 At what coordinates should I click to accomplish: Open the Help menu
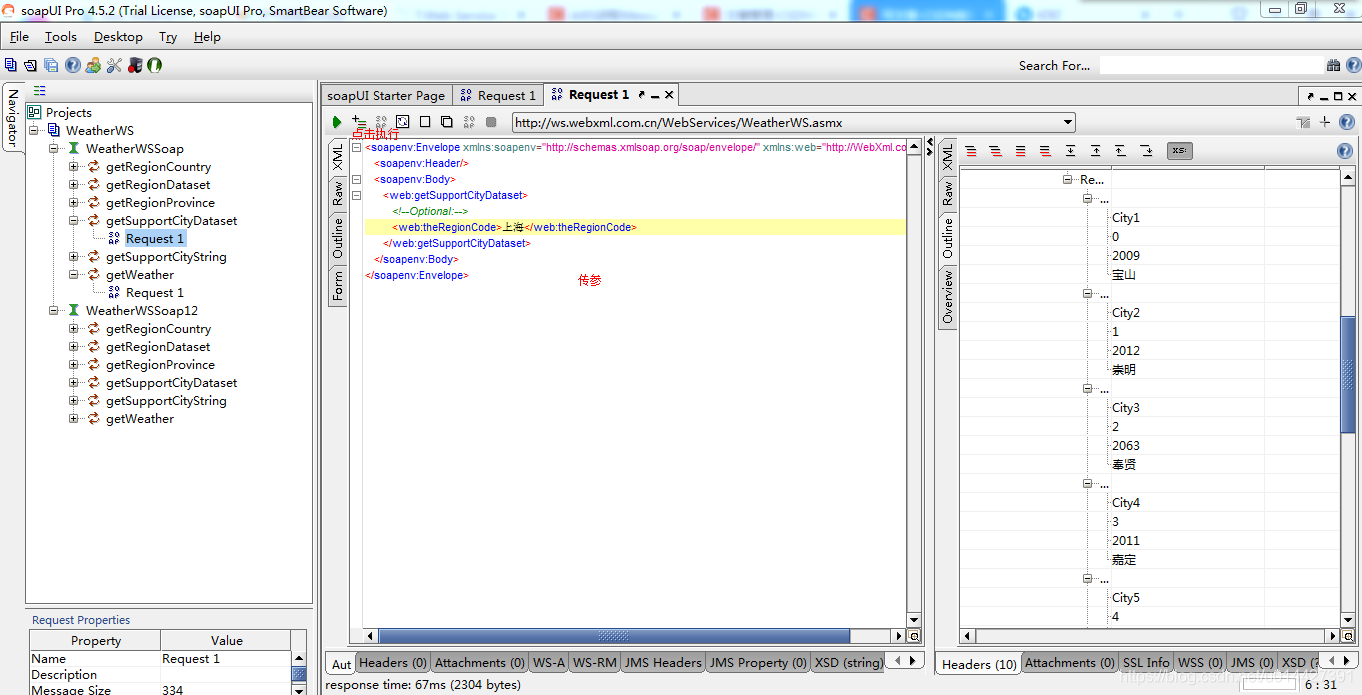207,37
